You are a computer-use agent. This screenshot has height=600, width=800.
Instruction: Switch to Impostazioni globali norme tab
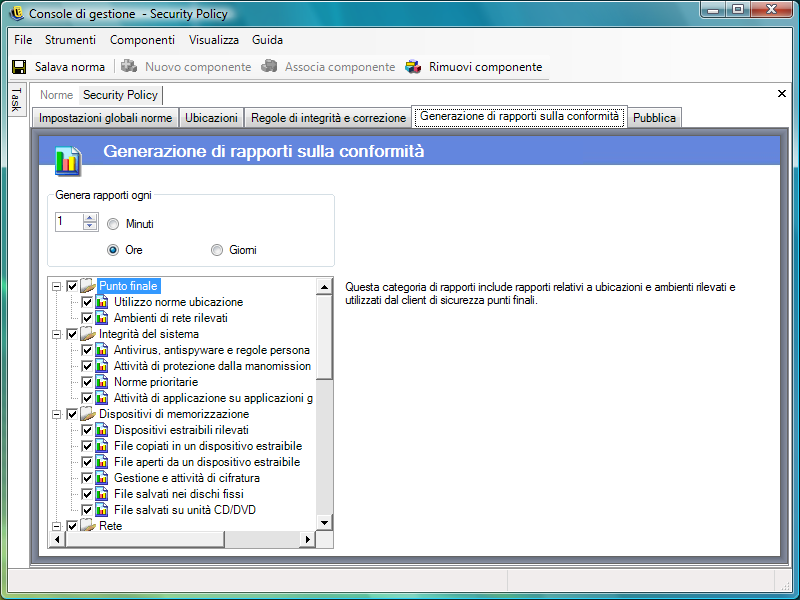[106, 118]
